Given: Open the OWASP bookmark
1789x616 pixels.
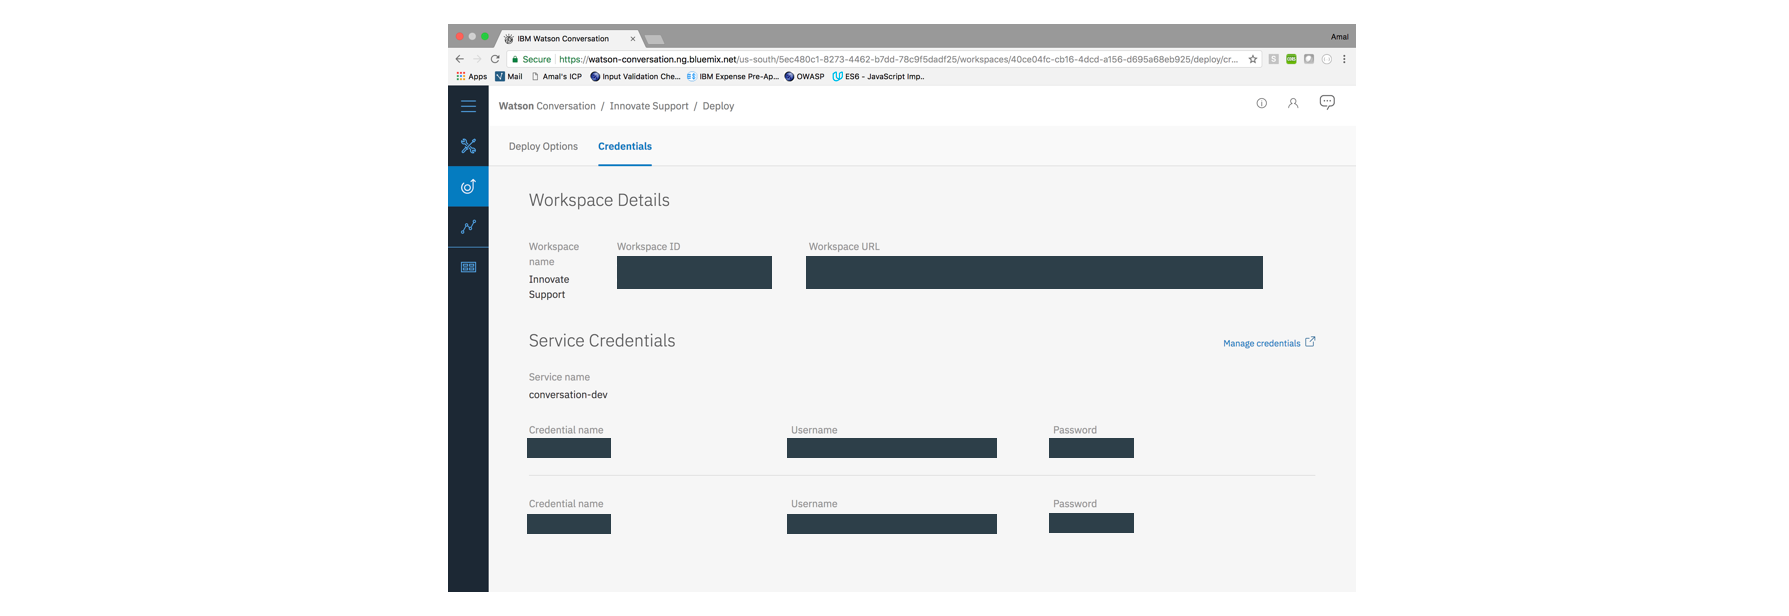Looking at the screenshot, I should 805,76.
